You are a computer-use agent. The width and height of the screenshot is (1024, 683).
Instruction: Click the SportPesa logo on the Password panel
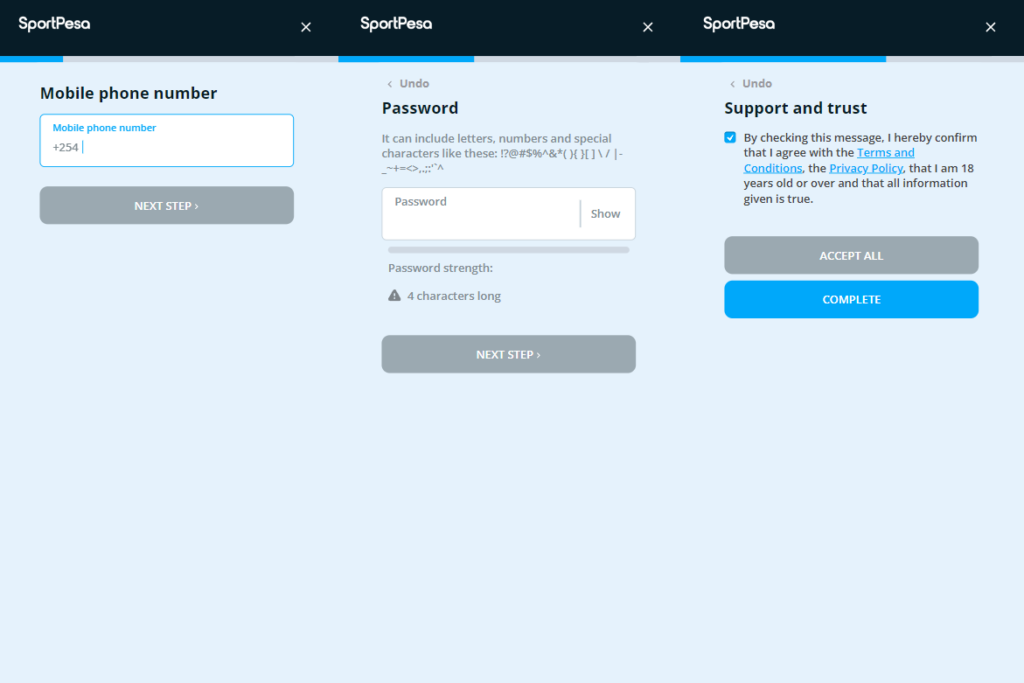click(396, 23)
